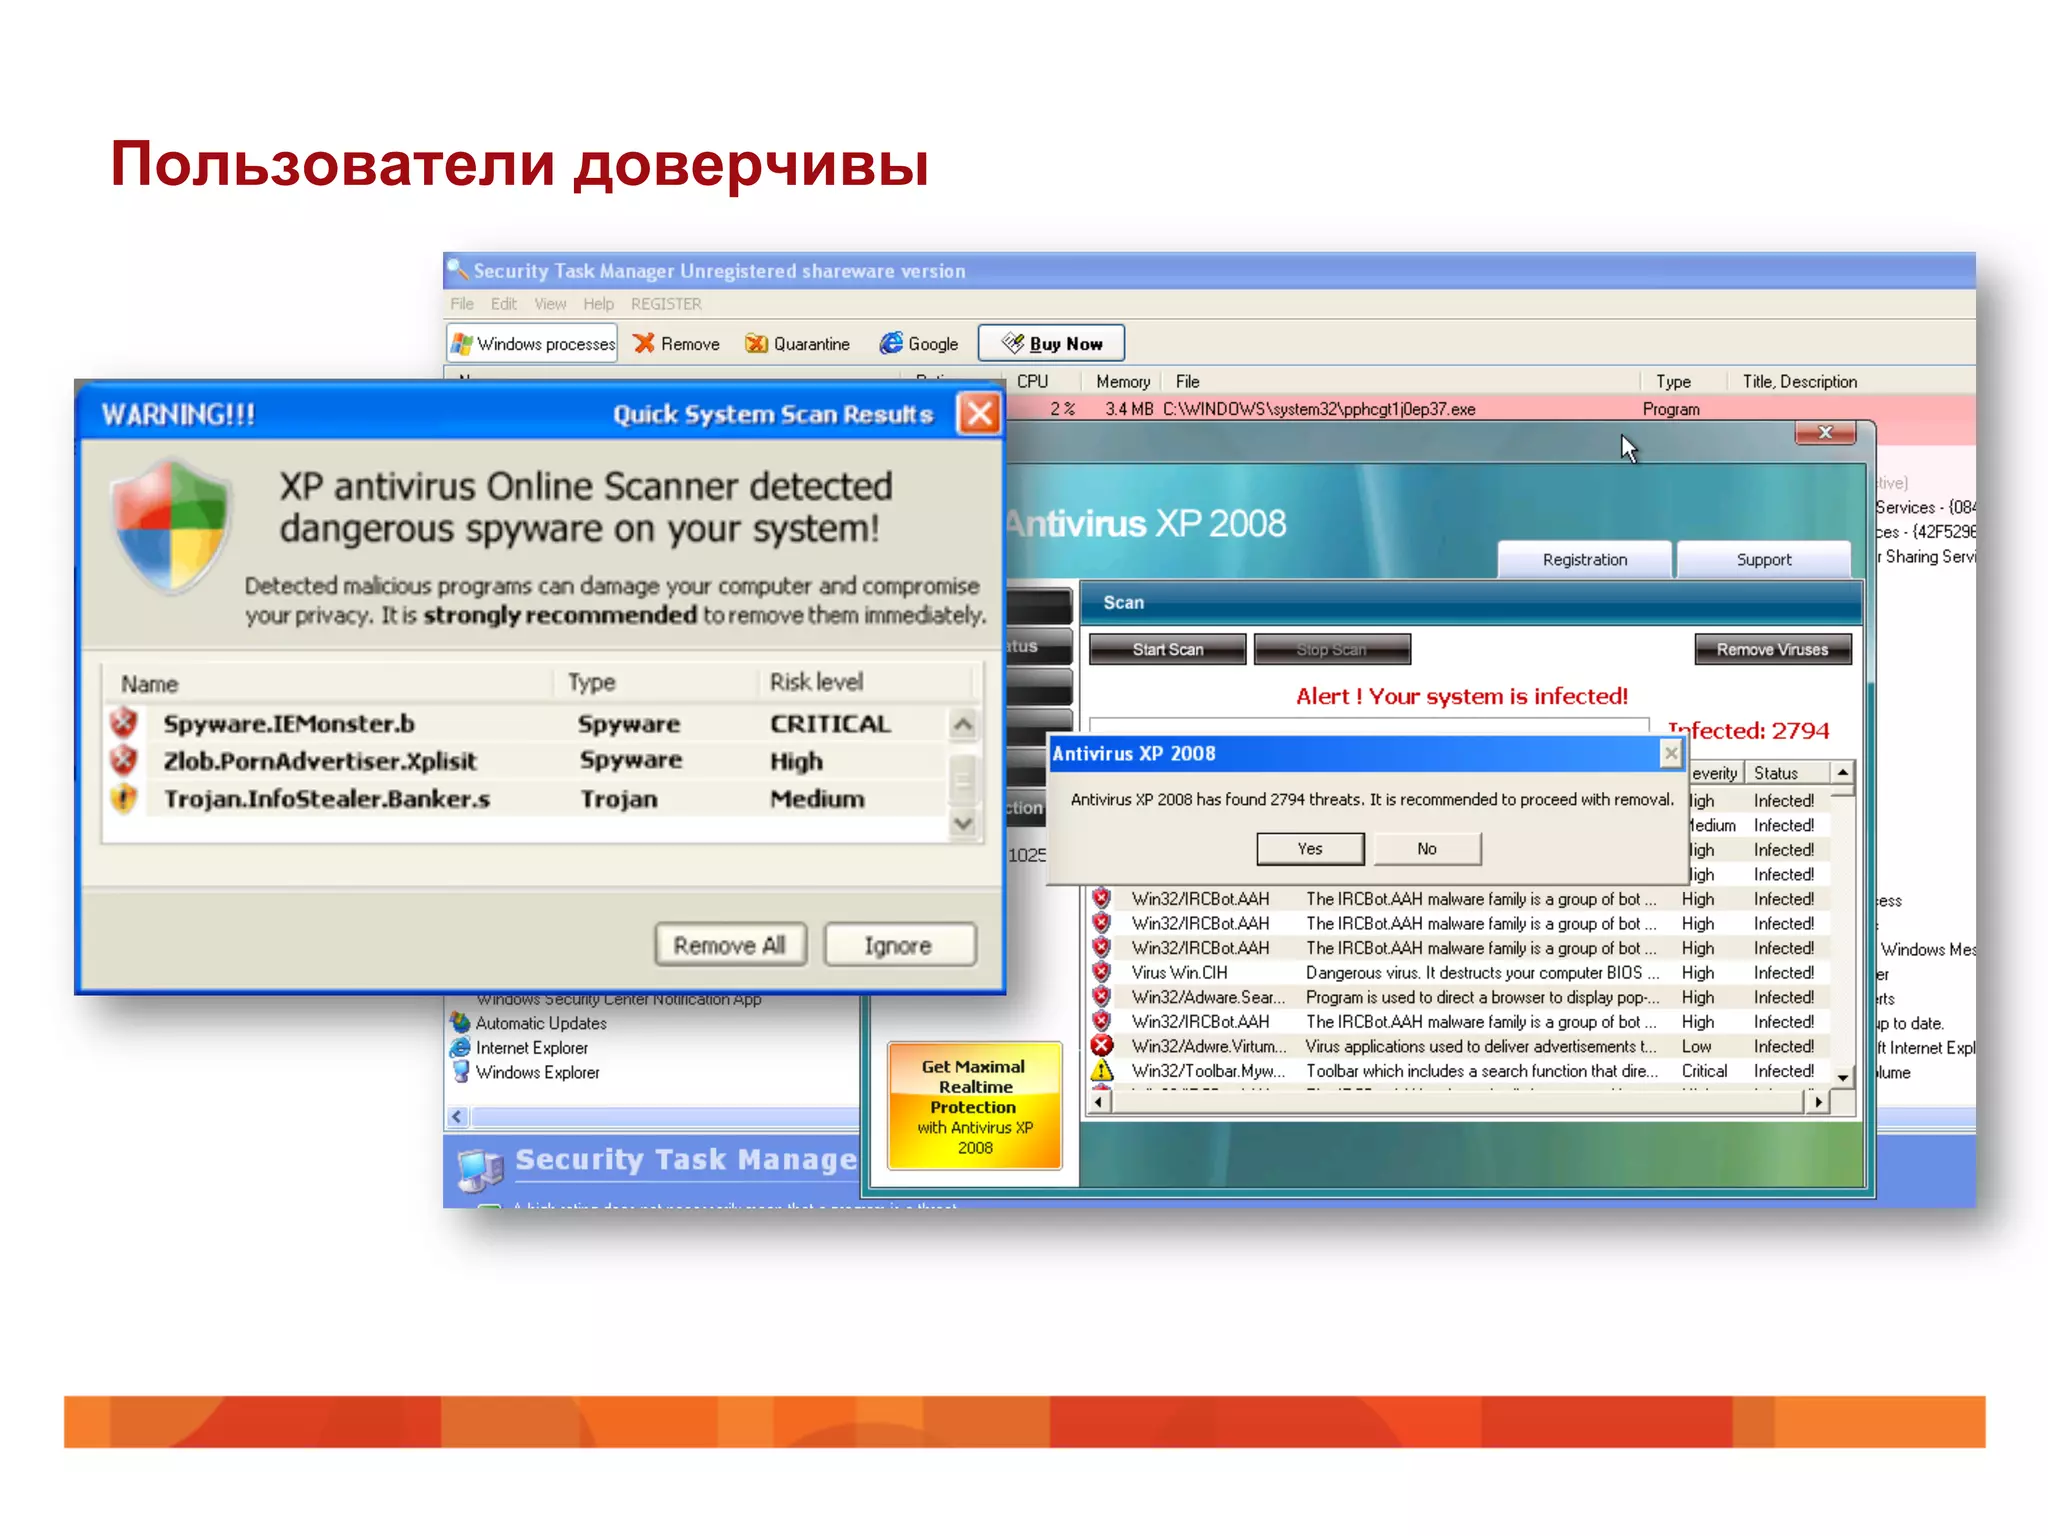2048x1536 pixels.
Task: Click the Automatic Updates process icon
Action: pyautogui.click(x=460, y=1022)
